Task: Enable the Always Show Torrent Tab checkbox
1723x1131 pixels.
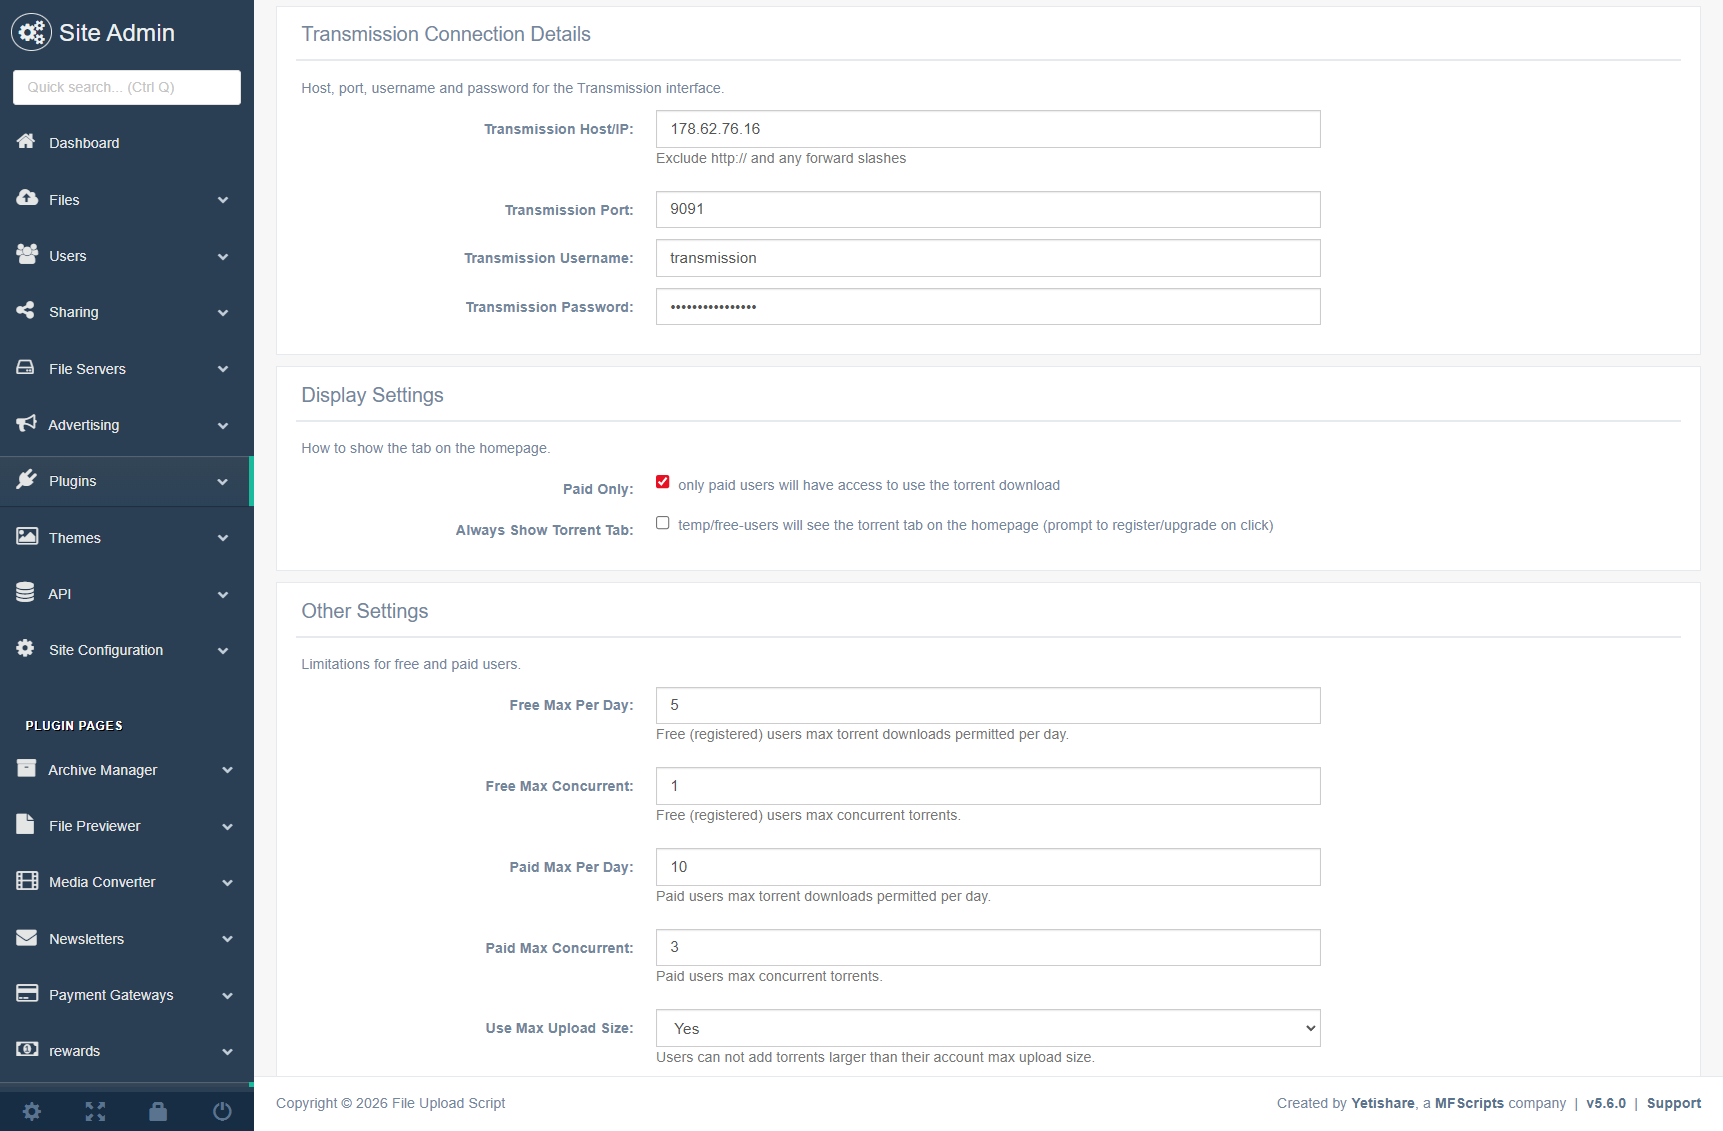Action: point(663,523)
